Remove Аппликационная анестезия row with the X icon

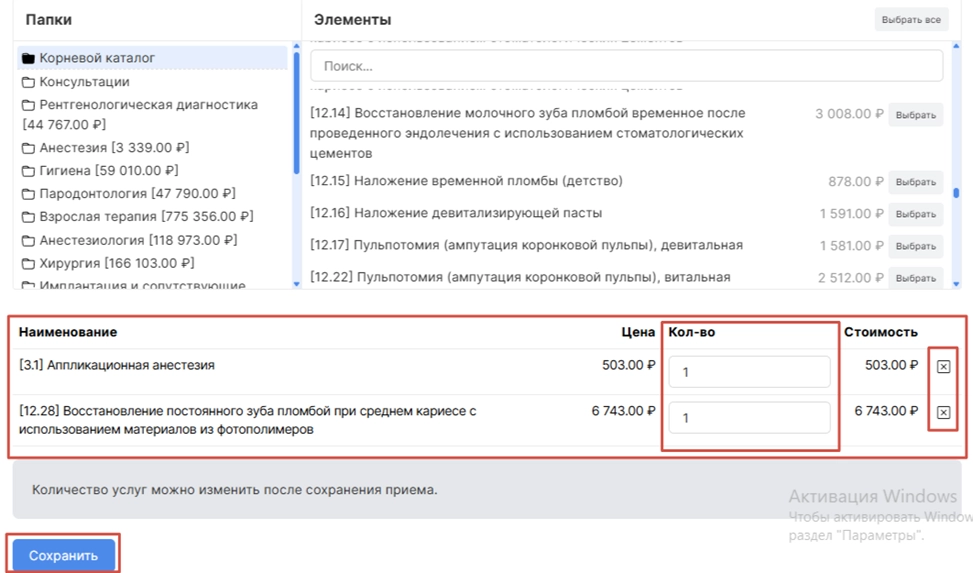(943, 367)
